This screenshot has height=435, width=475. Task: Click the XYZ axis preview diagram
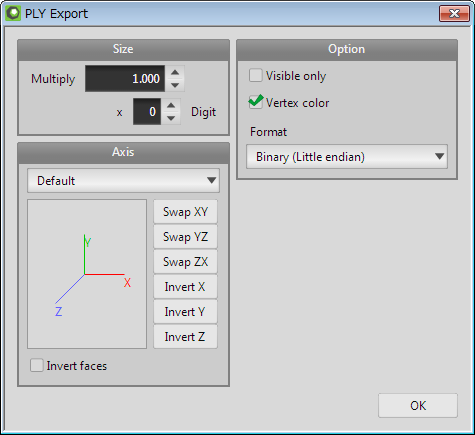click(x=87, y=274)
